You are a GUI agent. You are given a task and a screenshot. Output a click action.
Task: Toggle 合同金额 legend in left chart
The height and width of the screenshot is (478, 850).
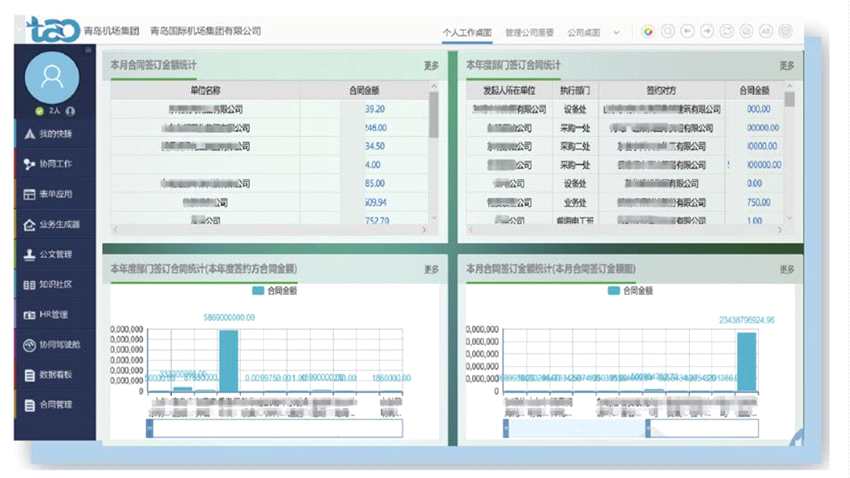point(274,291)
